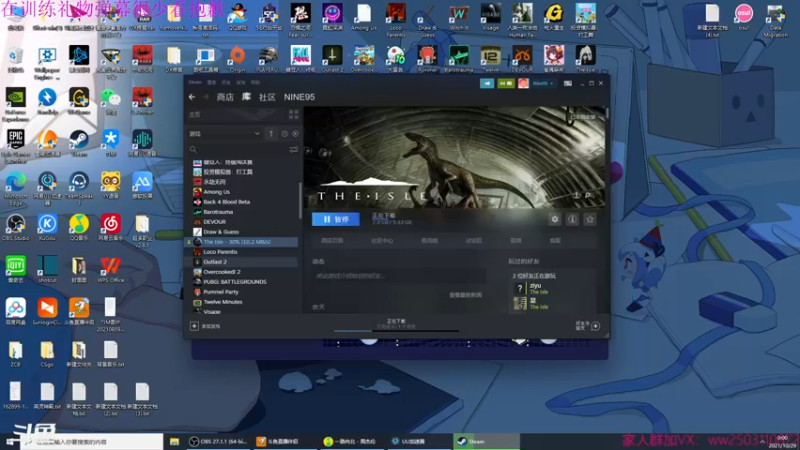Open the Community tab in Steam
This screenshot has height=450, width=800.
[x=267, y=97]
